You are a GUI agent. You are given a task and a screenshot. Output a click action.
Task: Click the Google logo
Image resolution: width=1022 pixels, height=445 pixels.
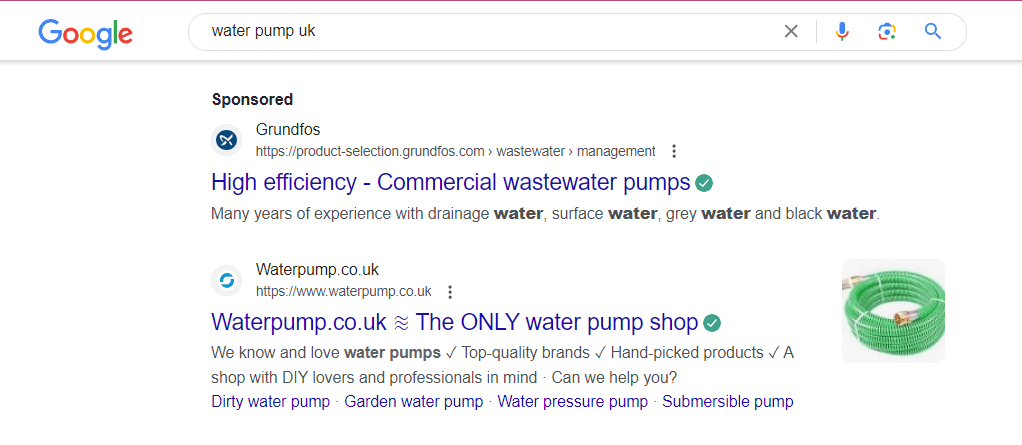[x=85, y=34]
